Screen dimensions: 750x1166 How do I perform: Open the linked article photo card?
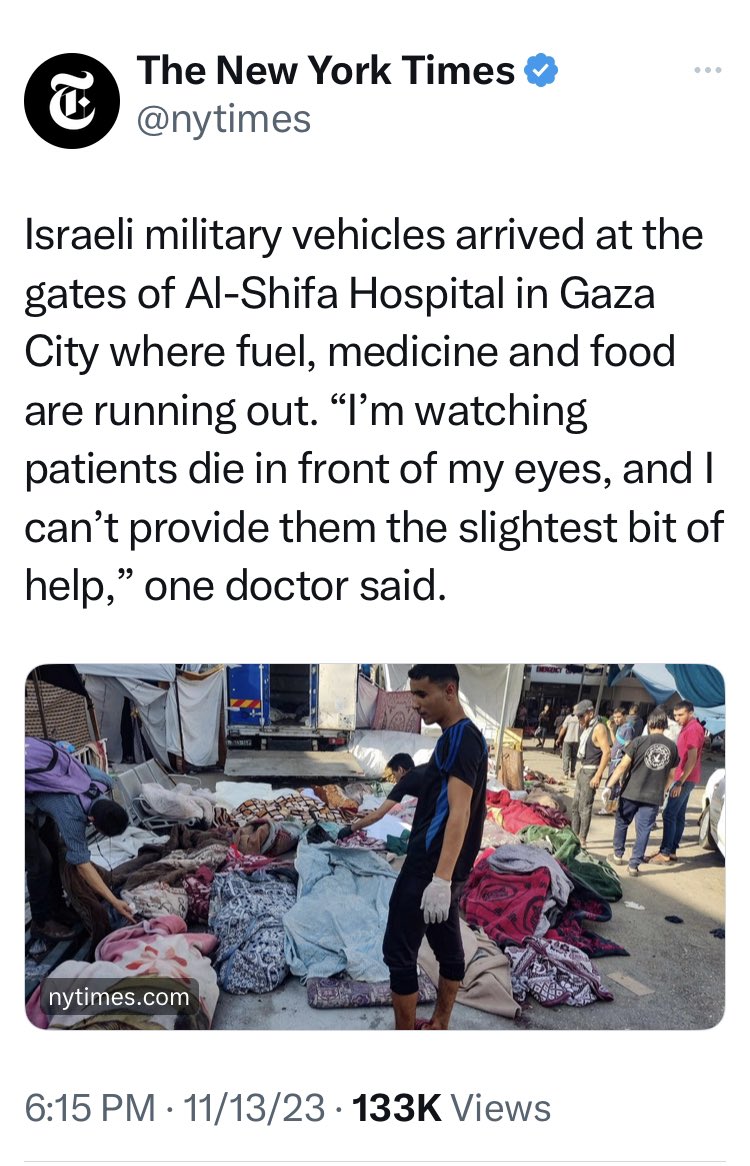(375, 846)
